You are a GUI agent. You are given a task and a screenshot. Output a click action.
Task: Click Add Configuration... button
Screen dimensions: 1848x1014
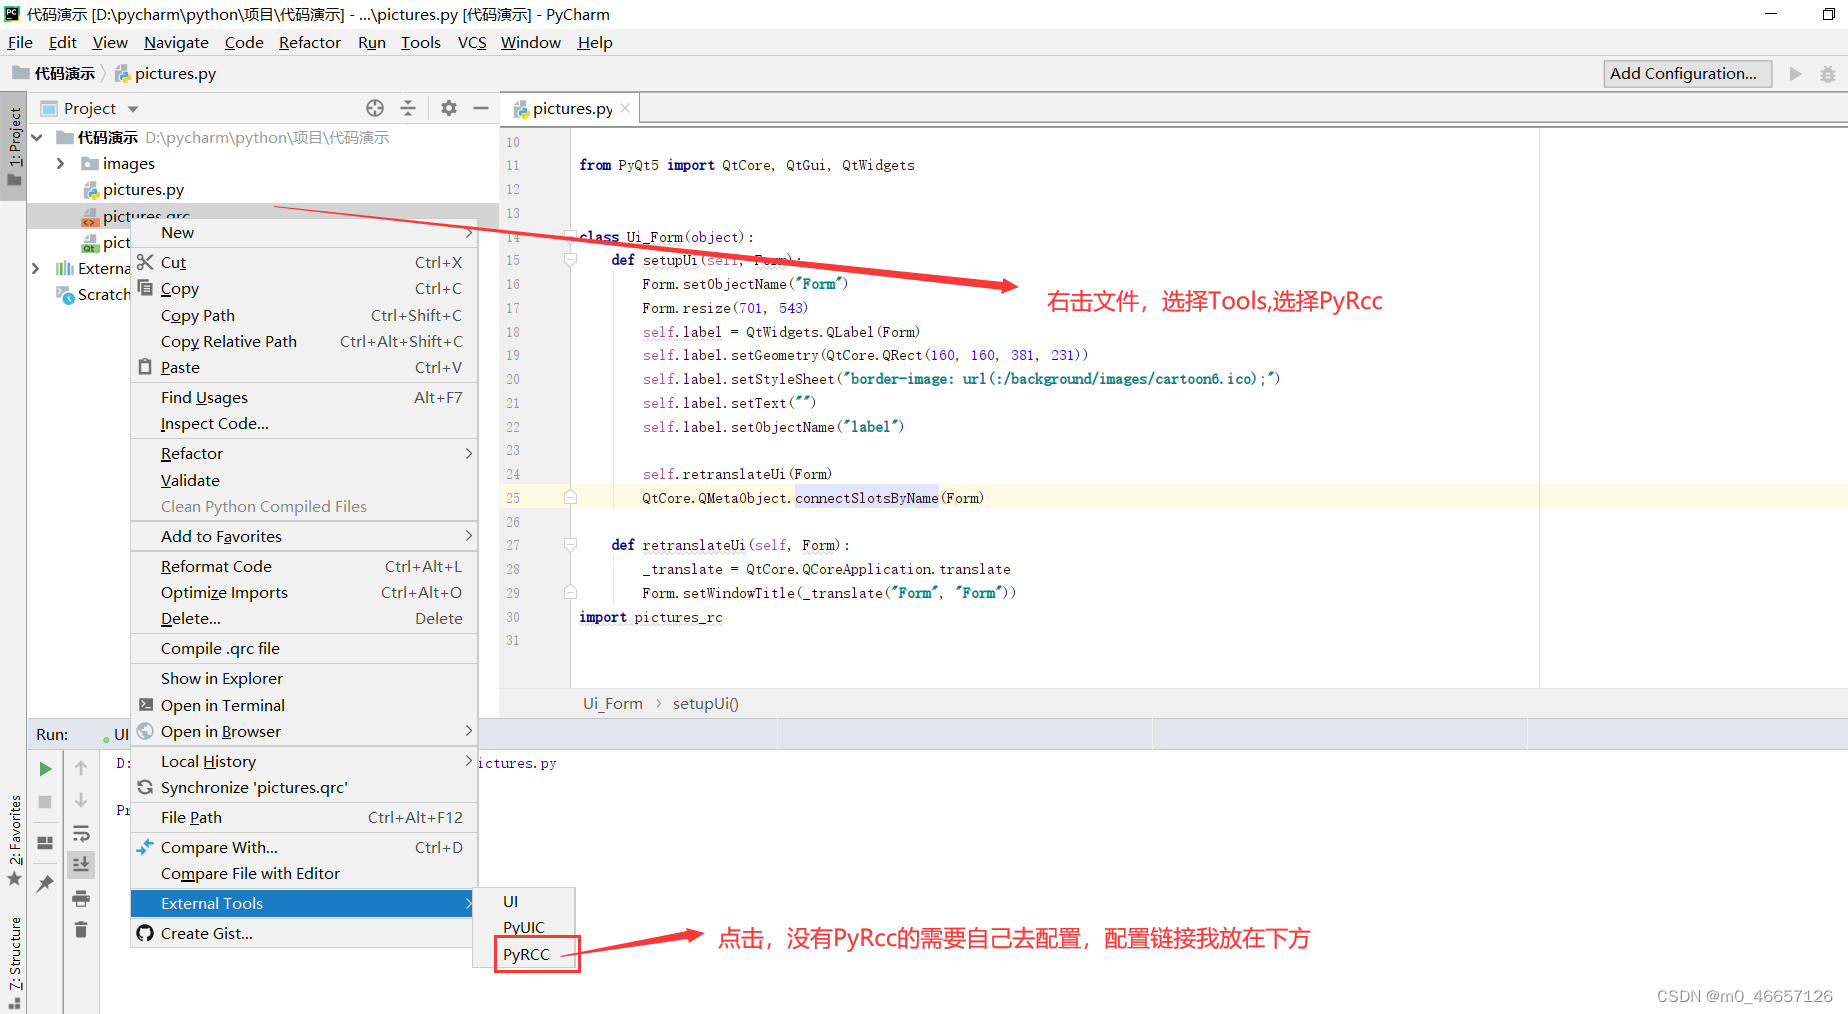(x=1687, y=73)
